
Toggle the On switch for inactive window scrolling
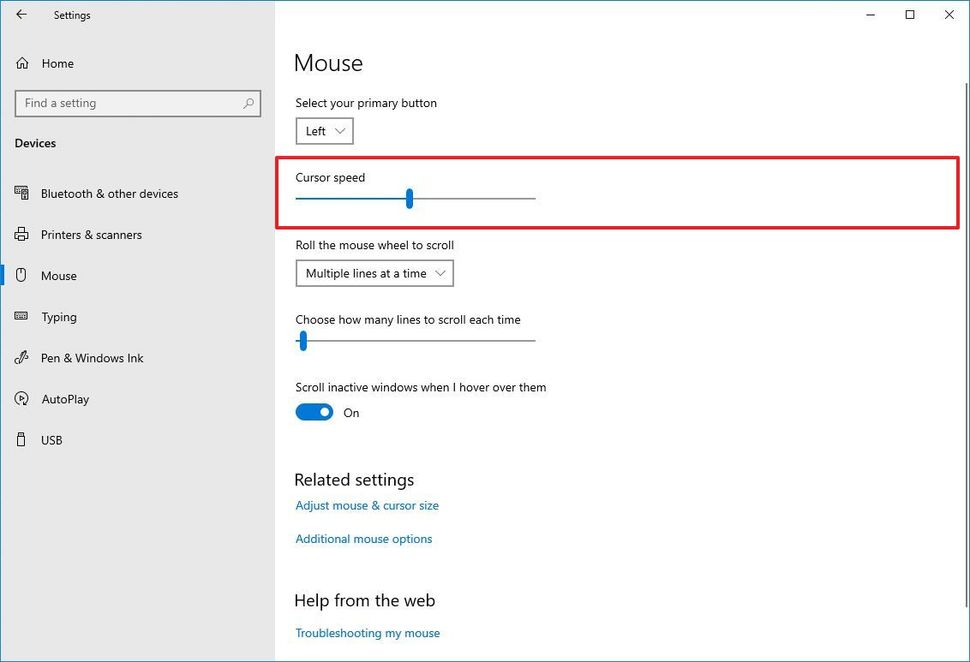pyautogui.click(x=313, y=411)
